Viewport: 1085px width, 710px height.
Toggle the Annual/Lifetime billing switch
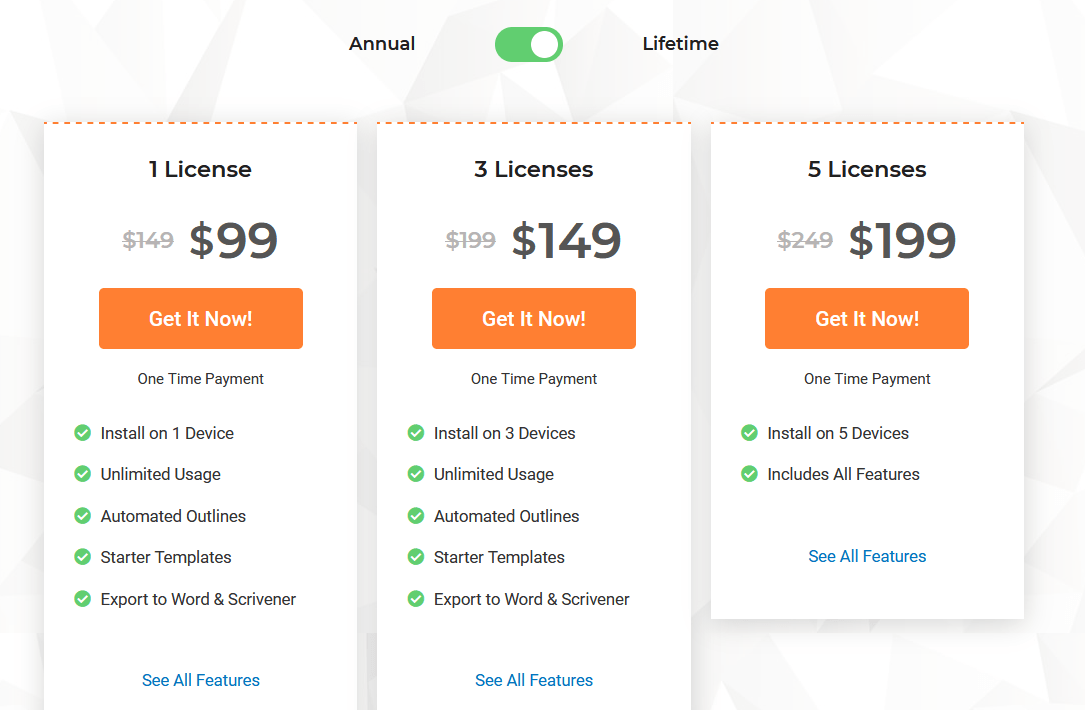(x=528, y=44)
